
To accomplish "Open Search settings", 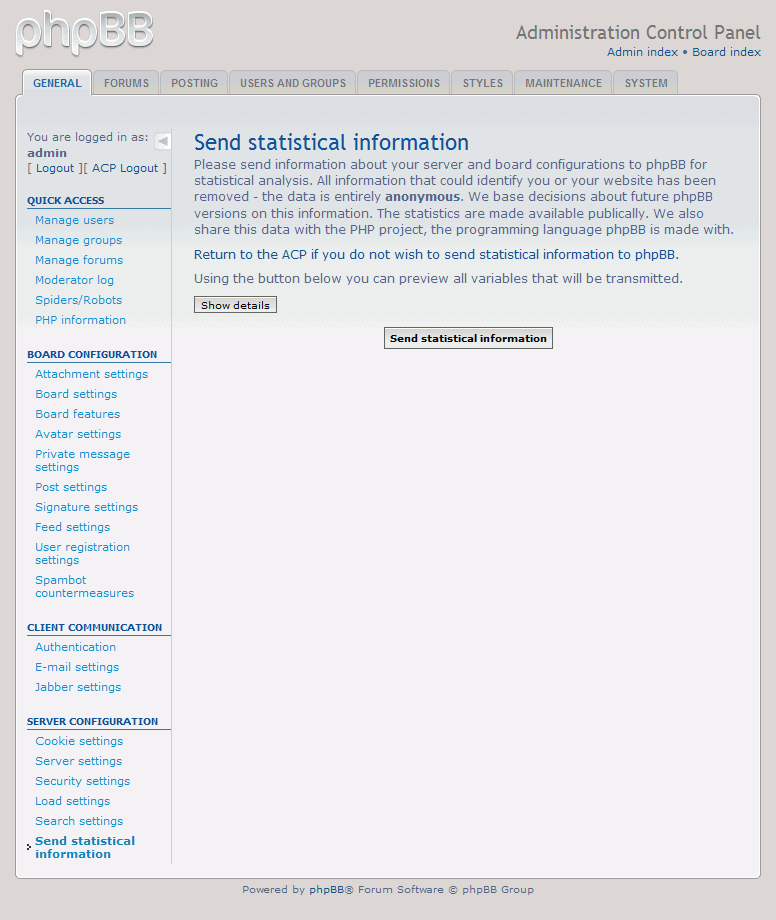I will [79, 821].
